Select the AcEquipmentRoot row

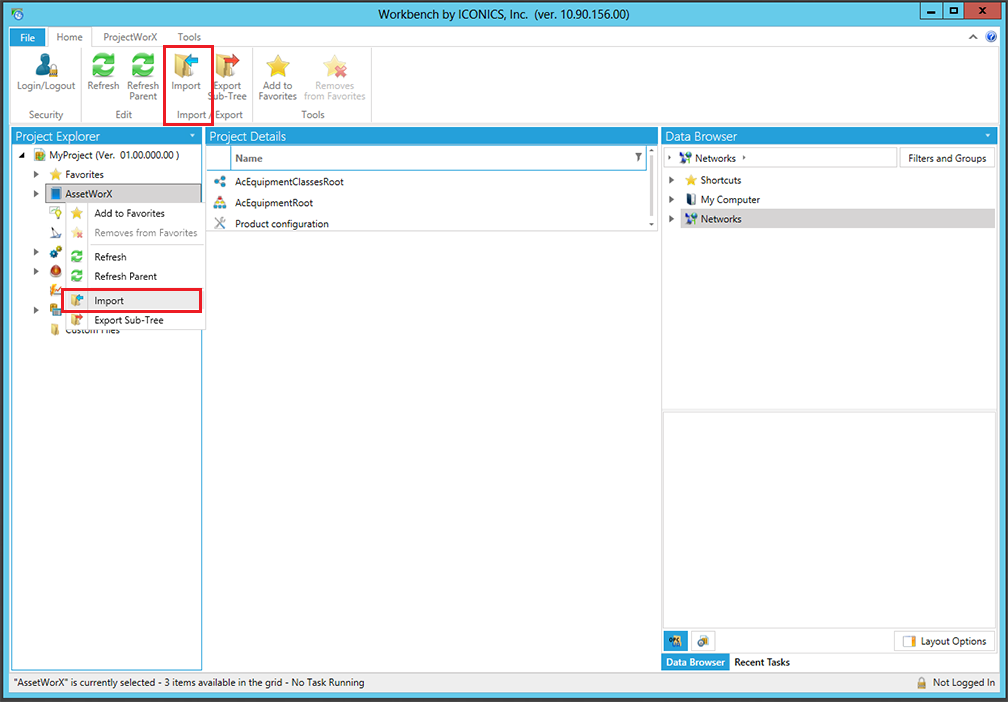[x=273, y=203]
